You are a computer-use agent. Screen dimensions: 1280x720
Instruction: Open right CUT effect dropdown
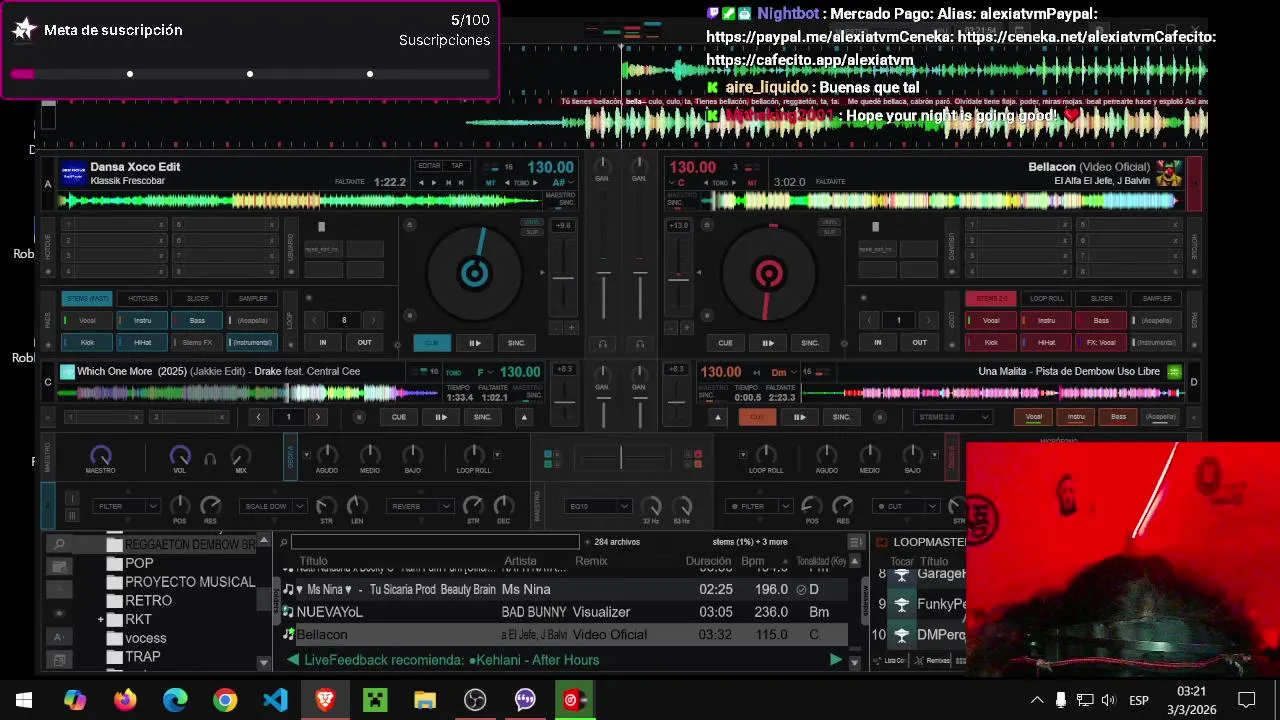905,506
